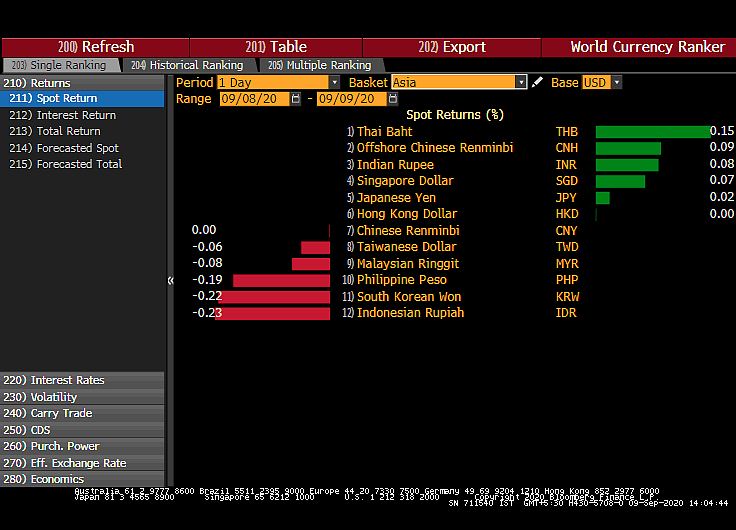Open the 201) Table view
Screen dimensions: 736x530
(276, 47)
